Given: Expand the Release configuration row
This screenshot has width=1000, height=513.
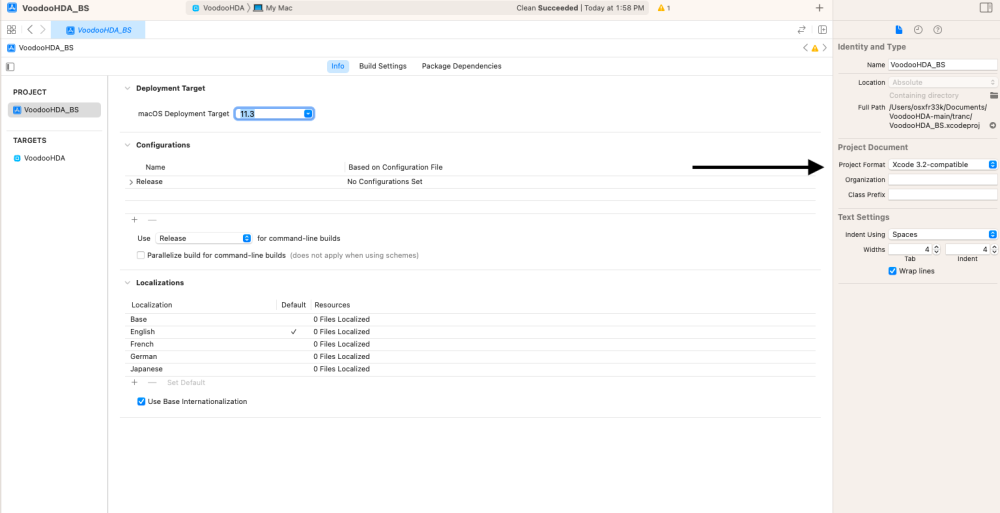Looking at the screenshot, I should pos(131,182).
